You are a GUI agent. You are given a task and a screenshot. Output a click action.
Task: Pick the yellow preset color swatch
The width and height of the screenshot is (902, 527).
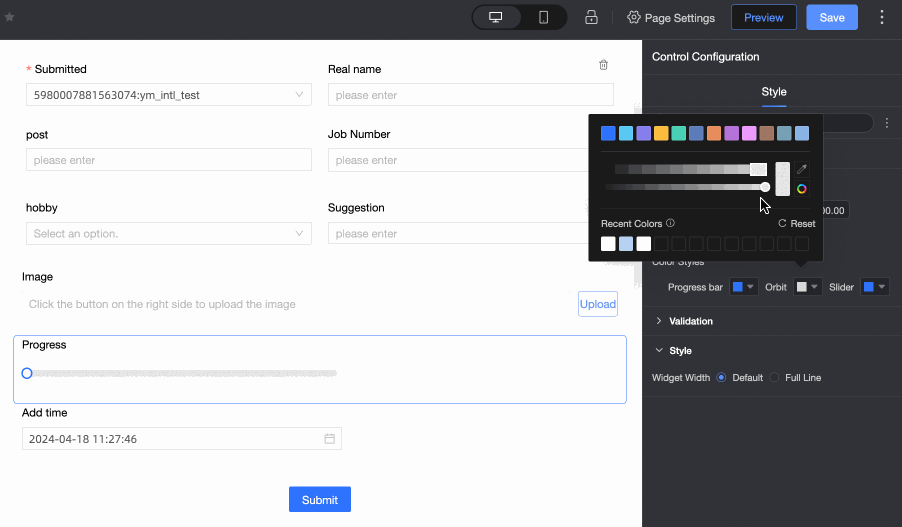pos(661,133)
